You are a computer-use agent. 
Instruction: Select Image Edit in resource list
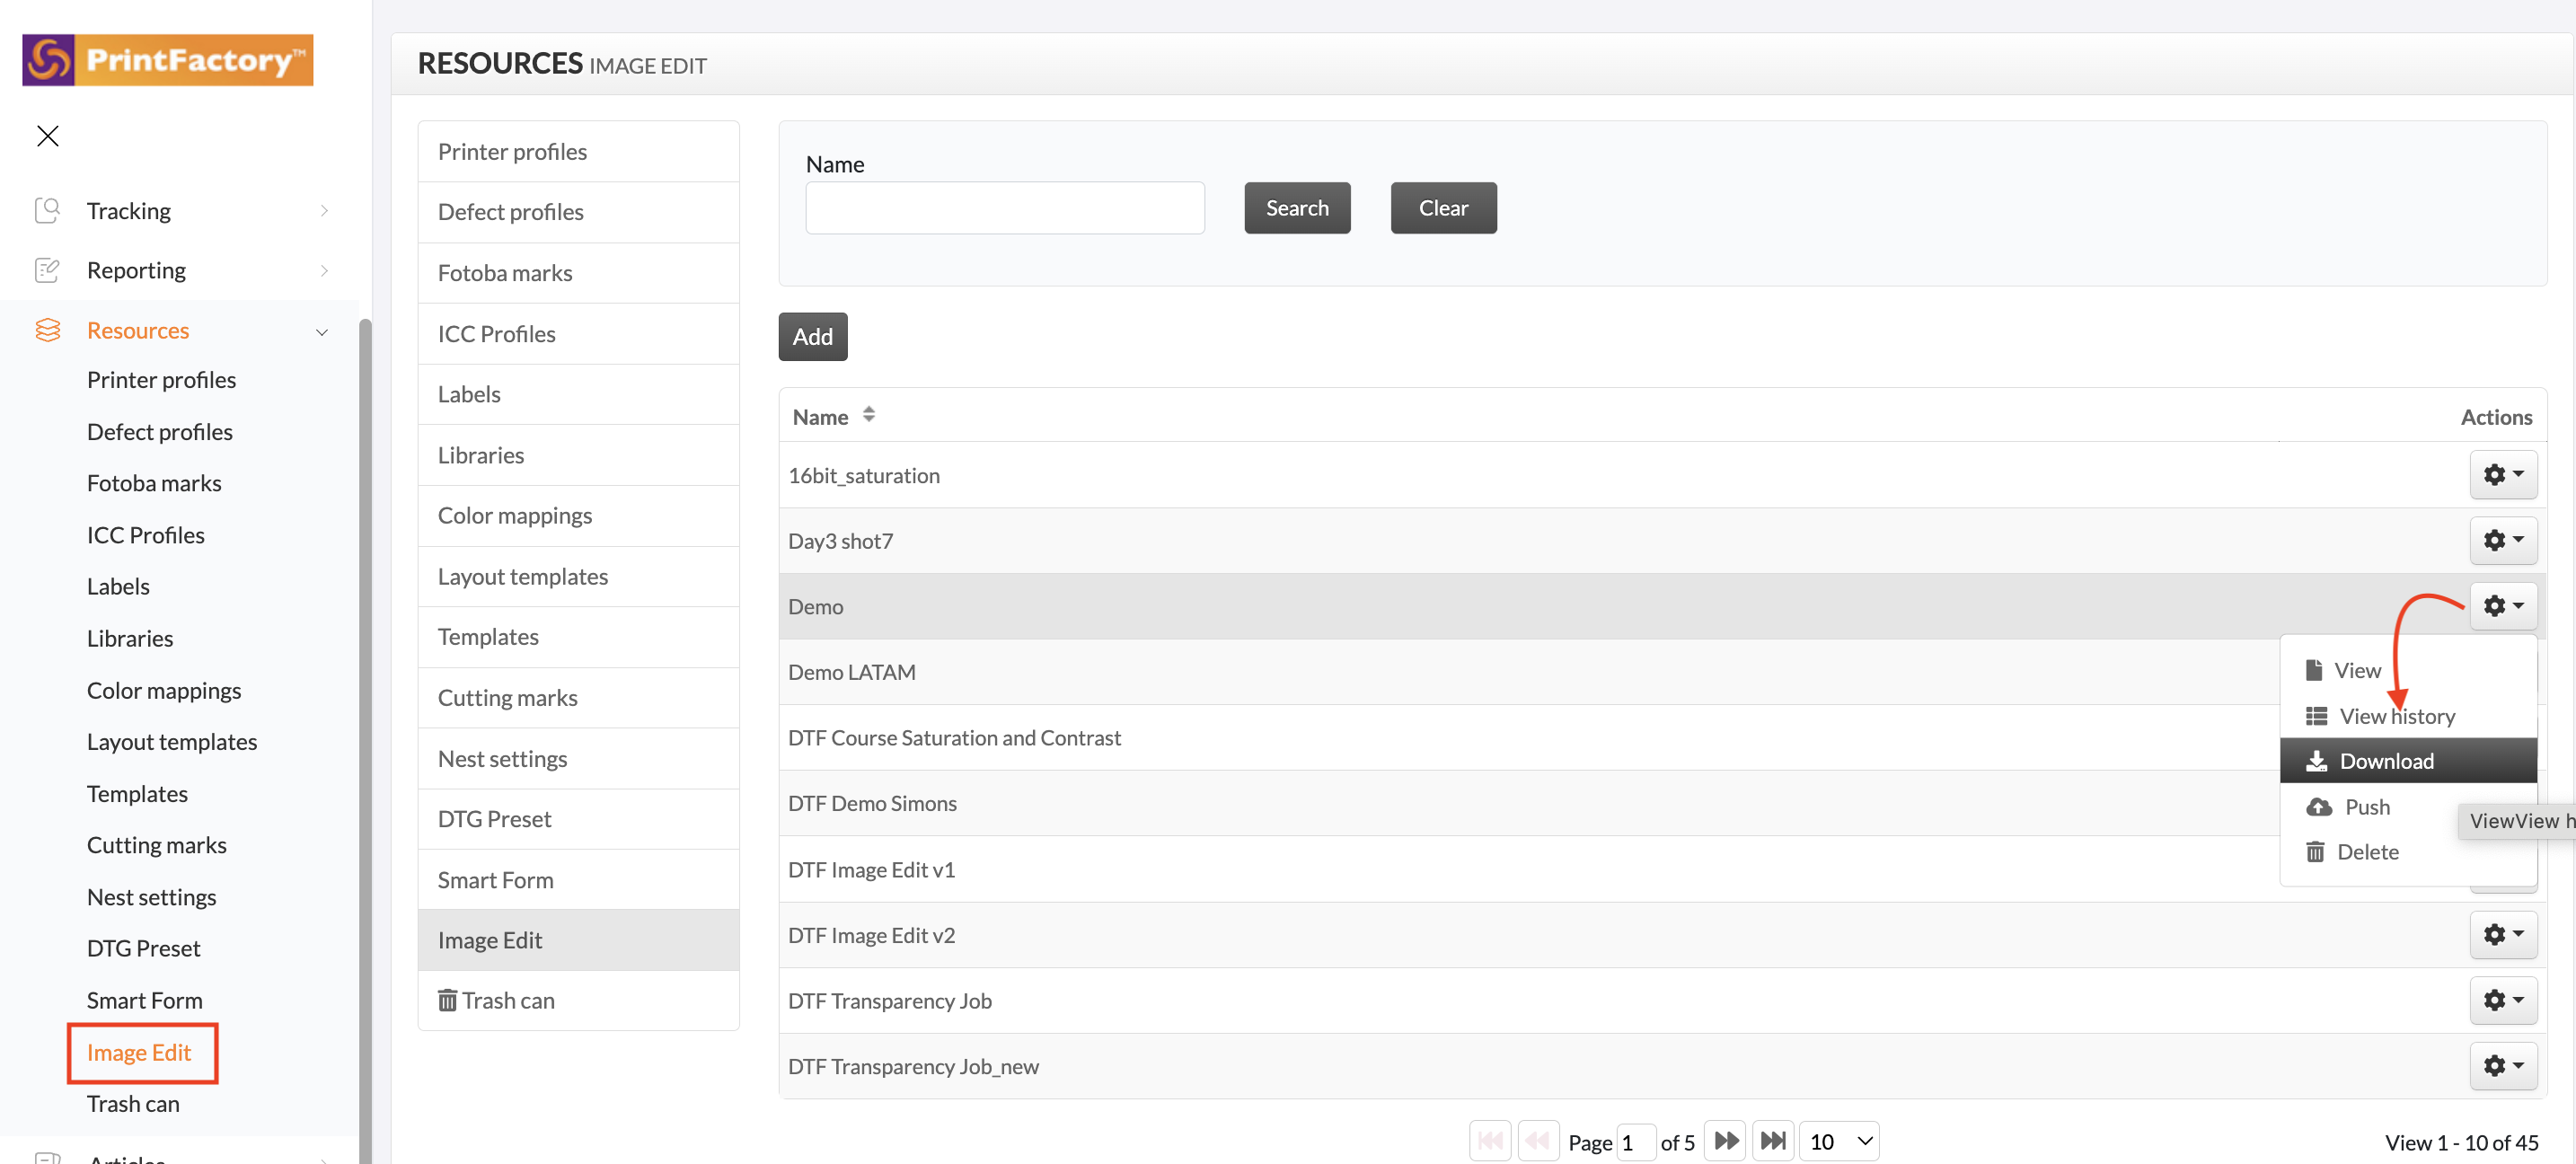578,940
